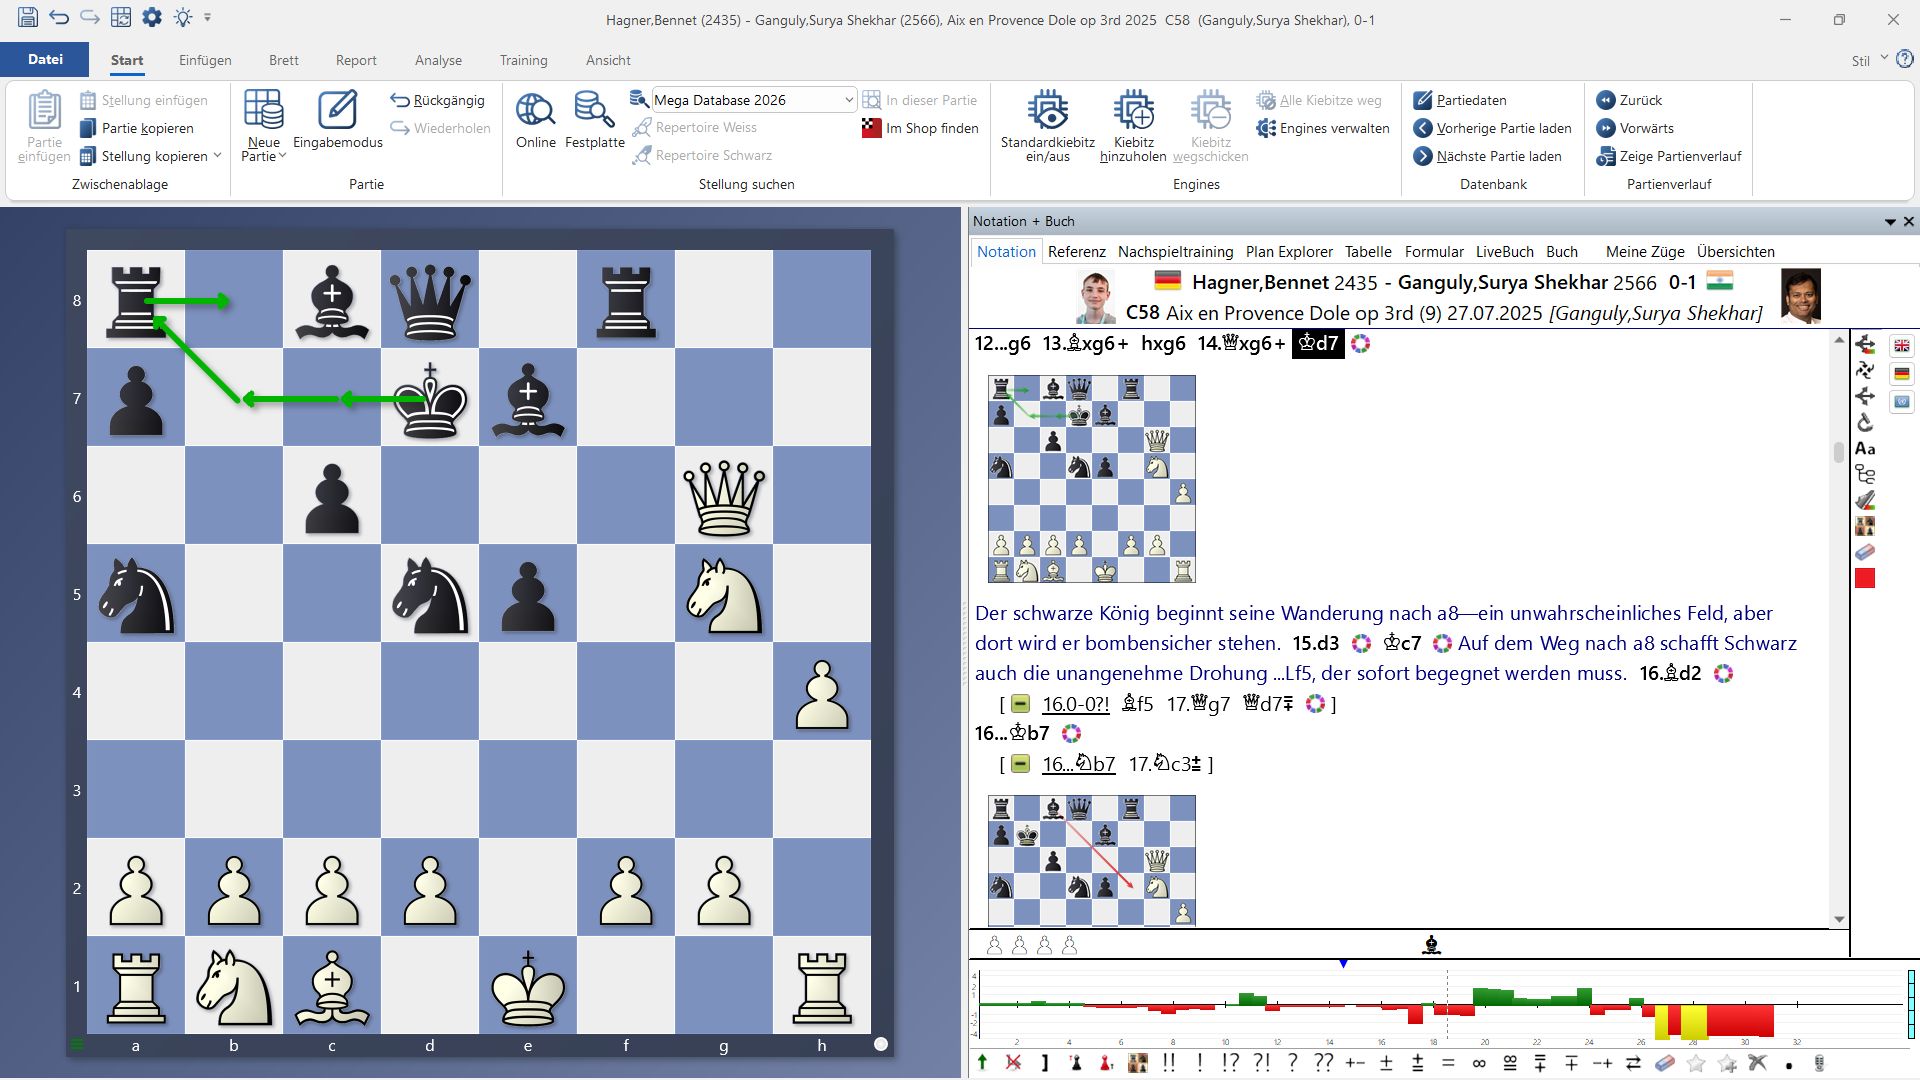Expand the Stellung kopieren dropdown arrow

pos(217,156)
